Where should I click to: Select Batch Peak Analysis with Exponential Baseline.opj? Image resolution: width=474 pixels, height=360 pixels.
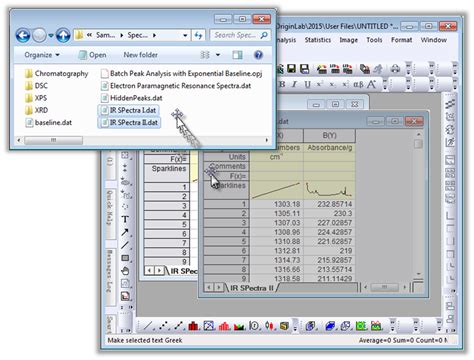(181, 73)
